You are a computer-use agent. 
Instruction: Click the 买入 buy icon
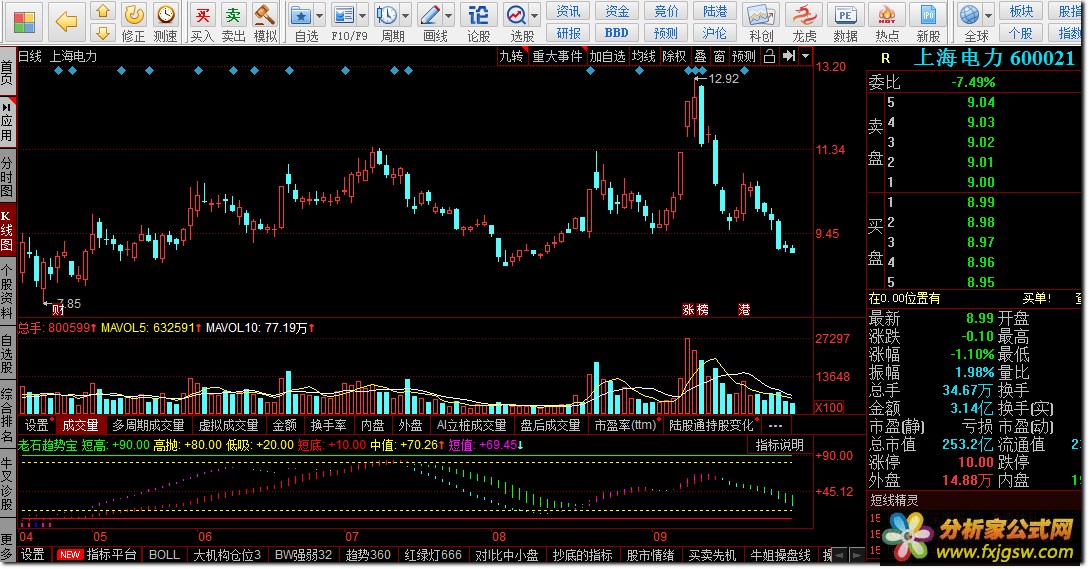[x=202, y=15]
